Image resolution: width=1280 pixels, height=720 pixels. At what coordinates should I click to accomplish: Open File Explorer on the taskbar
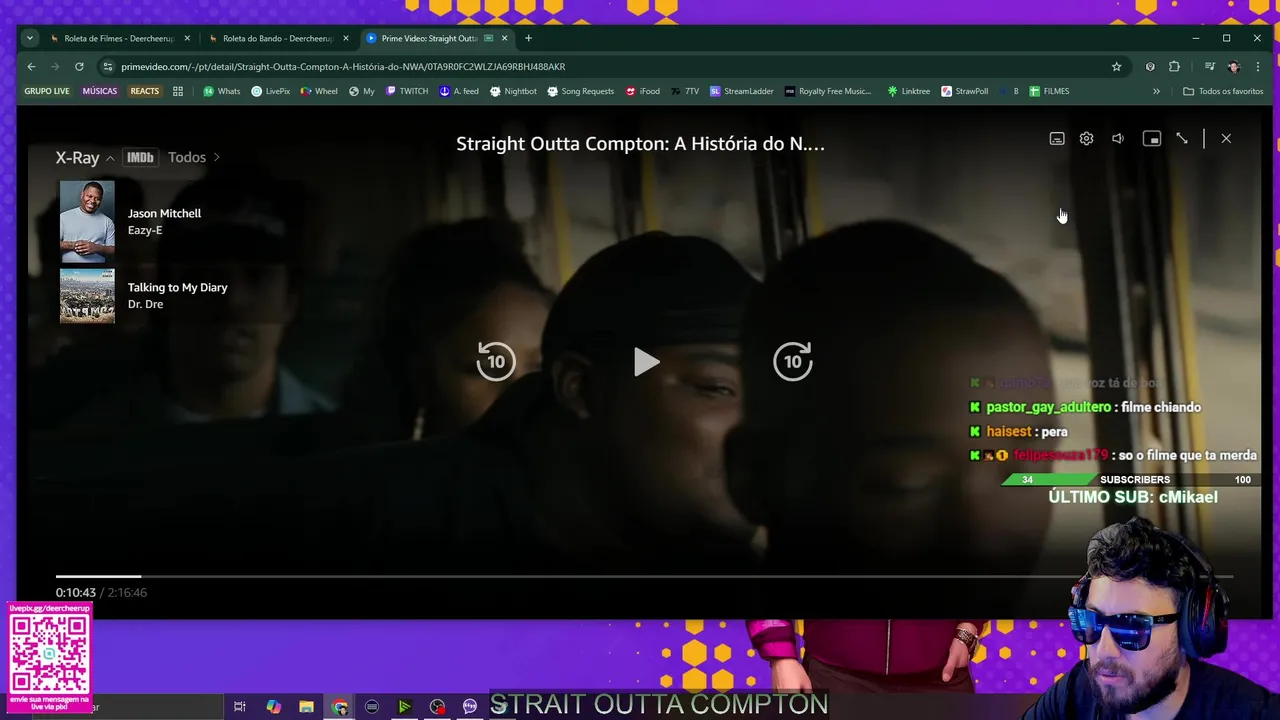306,707
